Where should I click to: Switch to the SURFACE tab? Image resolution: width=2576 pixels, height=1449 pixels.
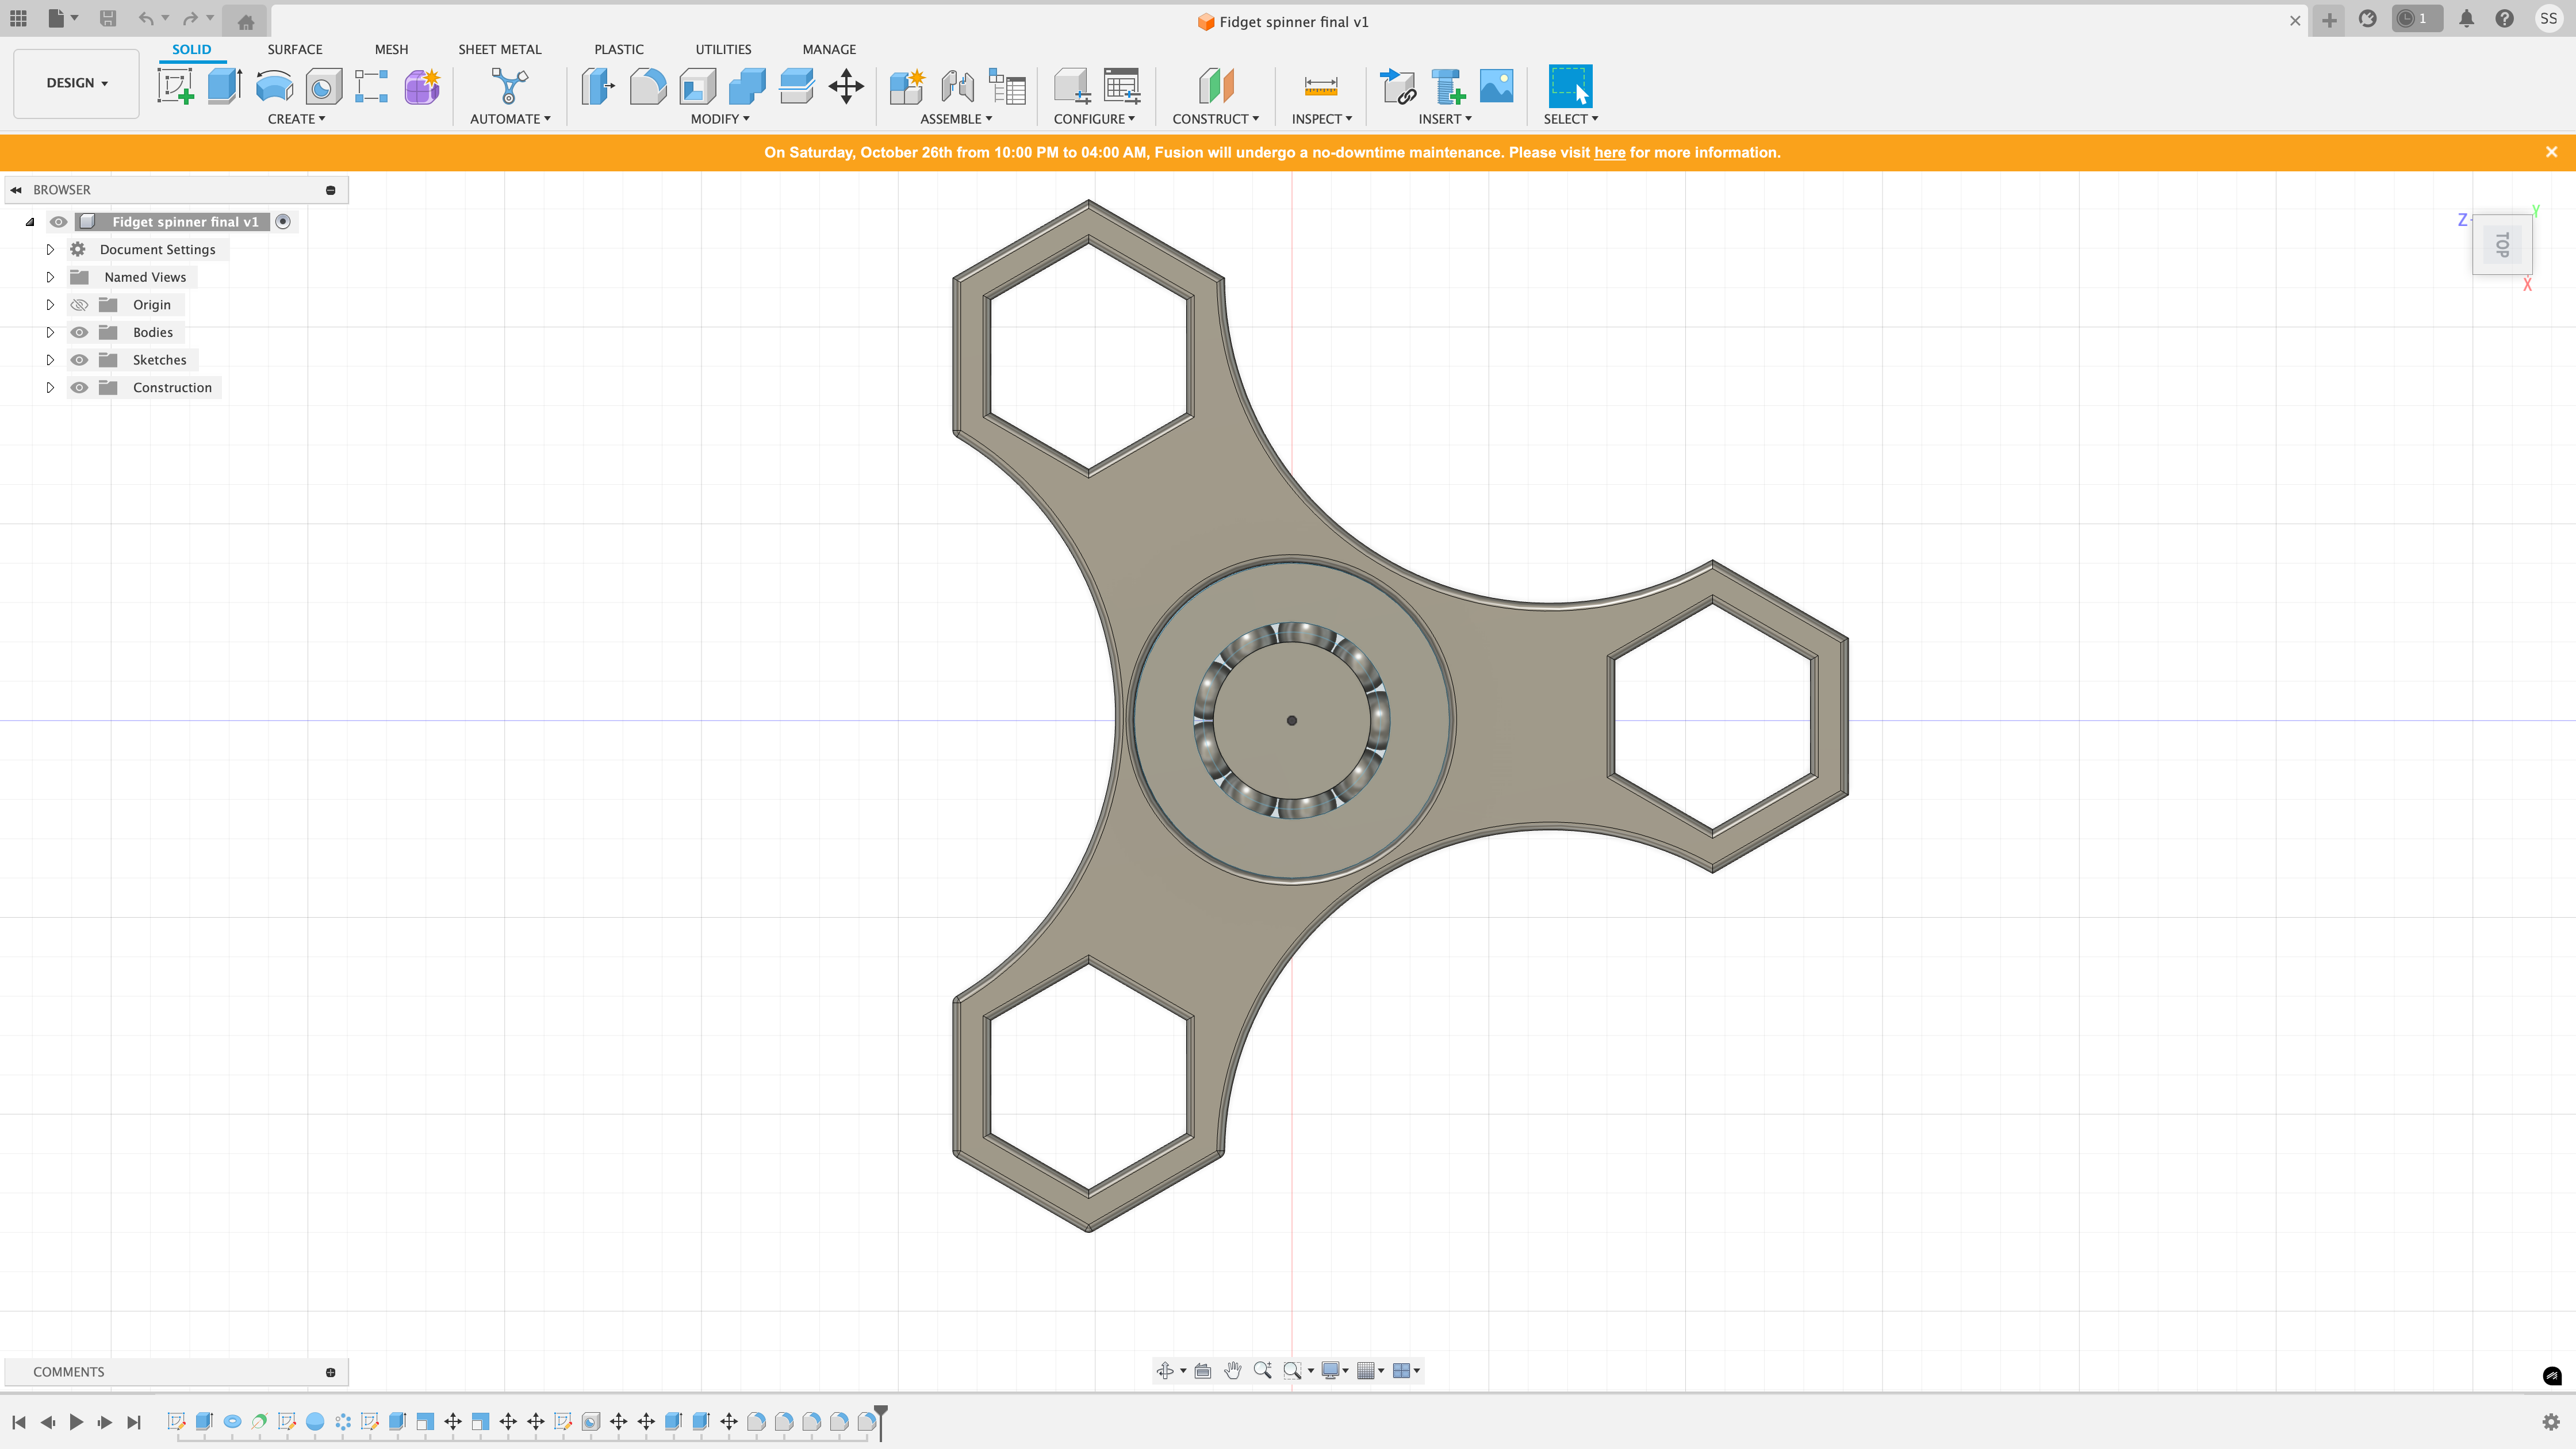pos(294,49)
